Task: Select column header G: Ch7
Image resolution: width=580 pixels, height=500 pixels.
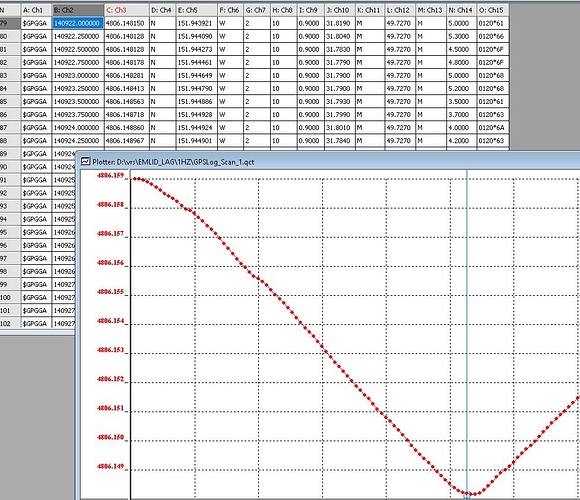Action: pyautogui.click(x=257, y=10)
